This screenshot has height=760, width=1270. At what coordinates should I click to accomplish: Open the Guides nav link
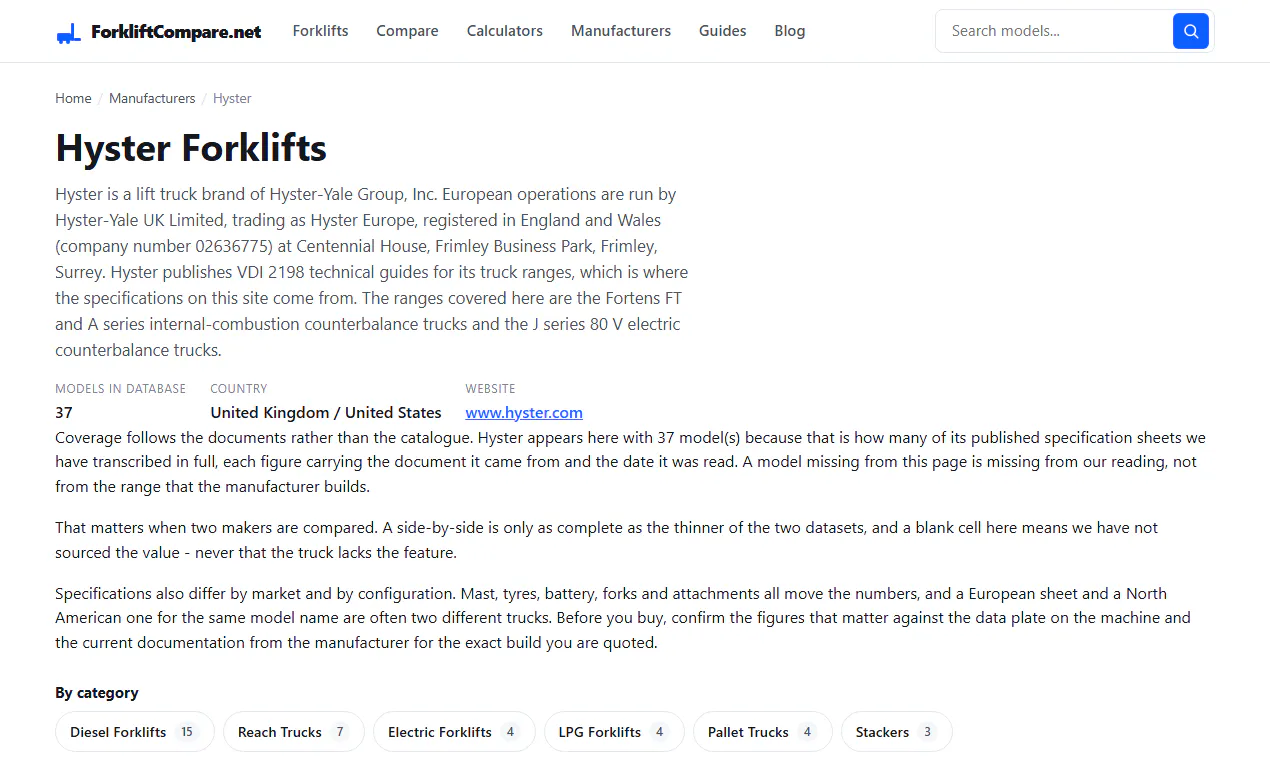click(722, 31)
